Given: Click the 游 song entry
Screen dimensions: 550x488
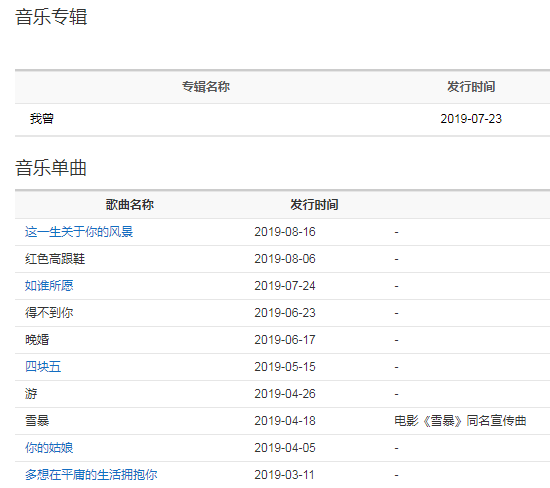Looking at the screenshot, I should (x=31, y=394).
